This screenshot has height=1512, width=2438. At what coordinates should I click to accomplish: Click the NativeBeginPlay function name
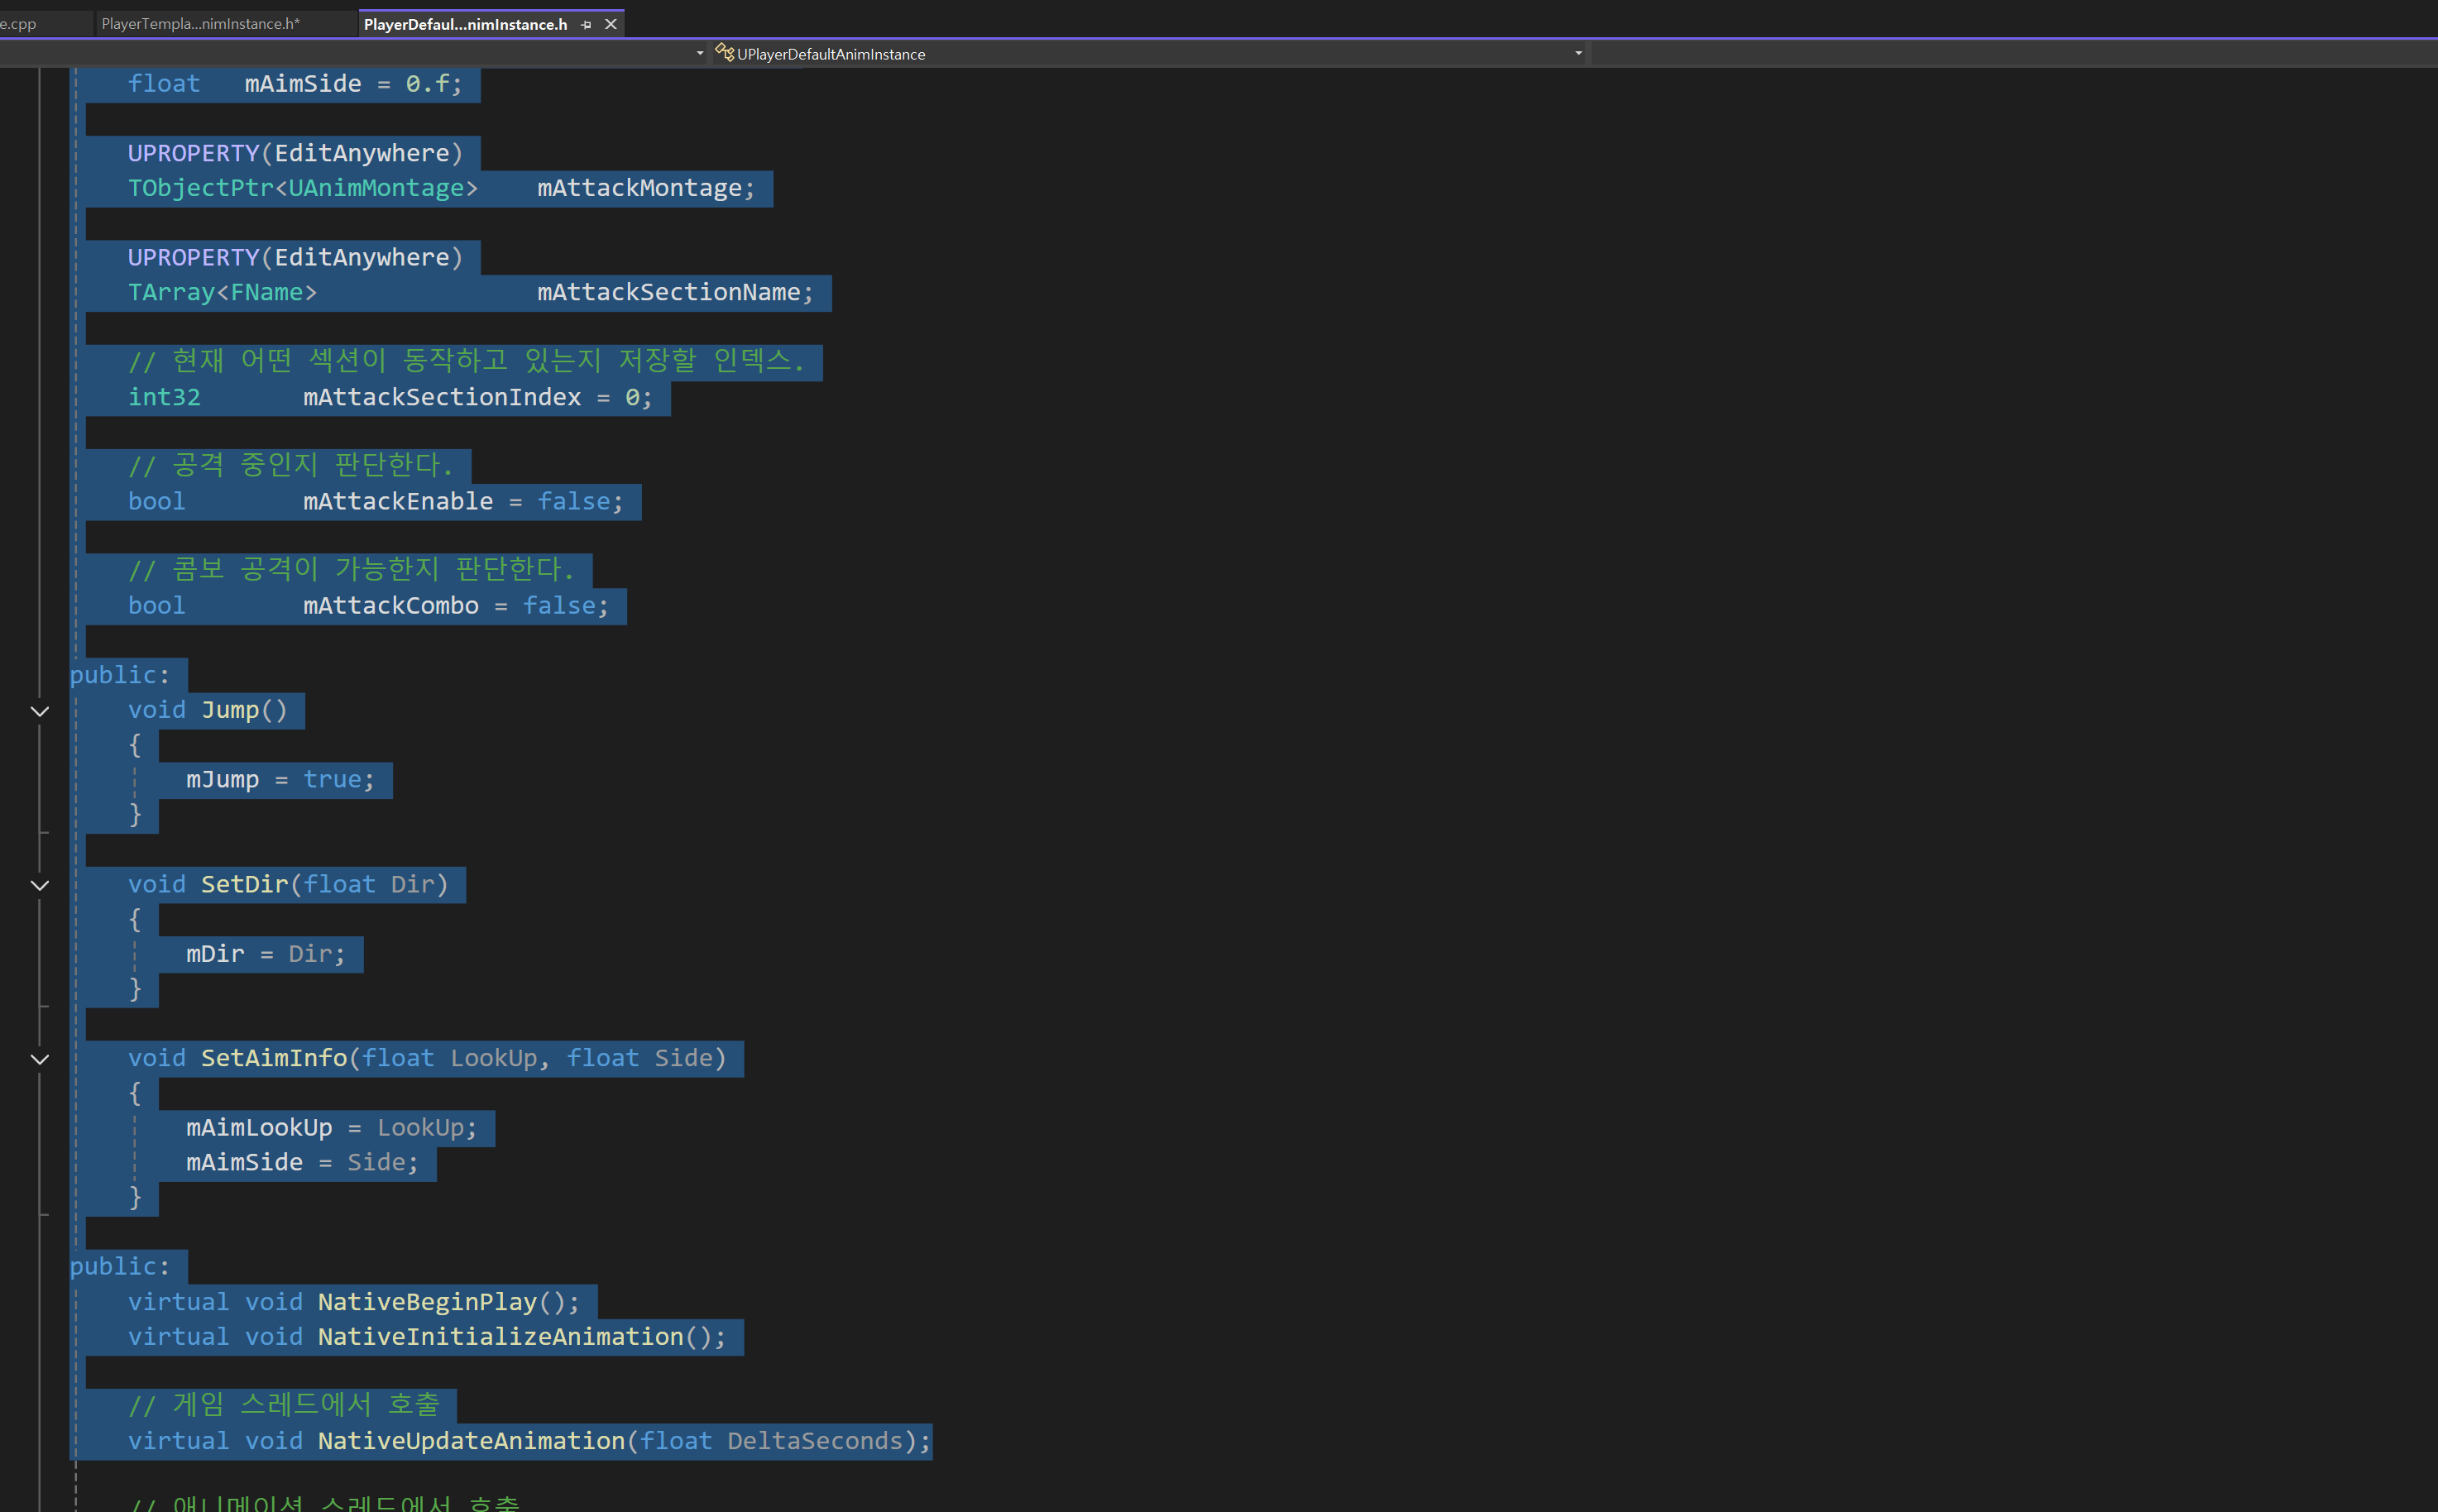pos(427,1302)
